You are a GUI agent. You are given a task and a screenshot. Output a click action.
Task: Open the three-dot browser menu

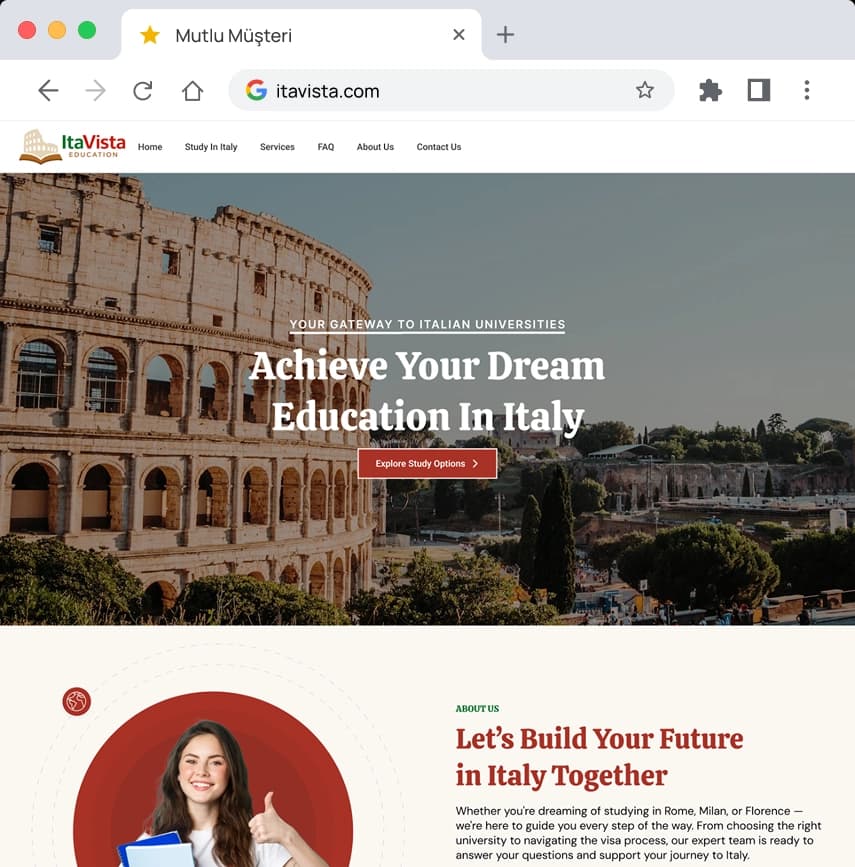807,90
